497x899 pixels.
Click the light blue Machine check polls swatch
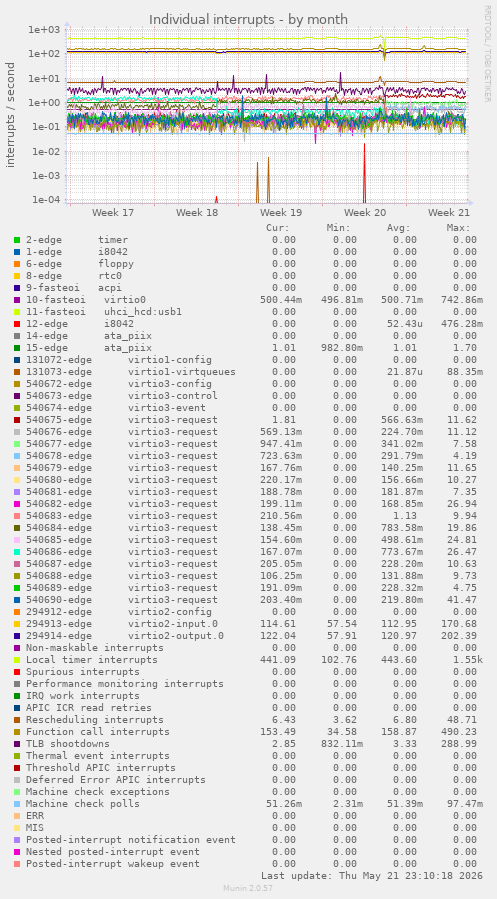click(x=17, y=804)
